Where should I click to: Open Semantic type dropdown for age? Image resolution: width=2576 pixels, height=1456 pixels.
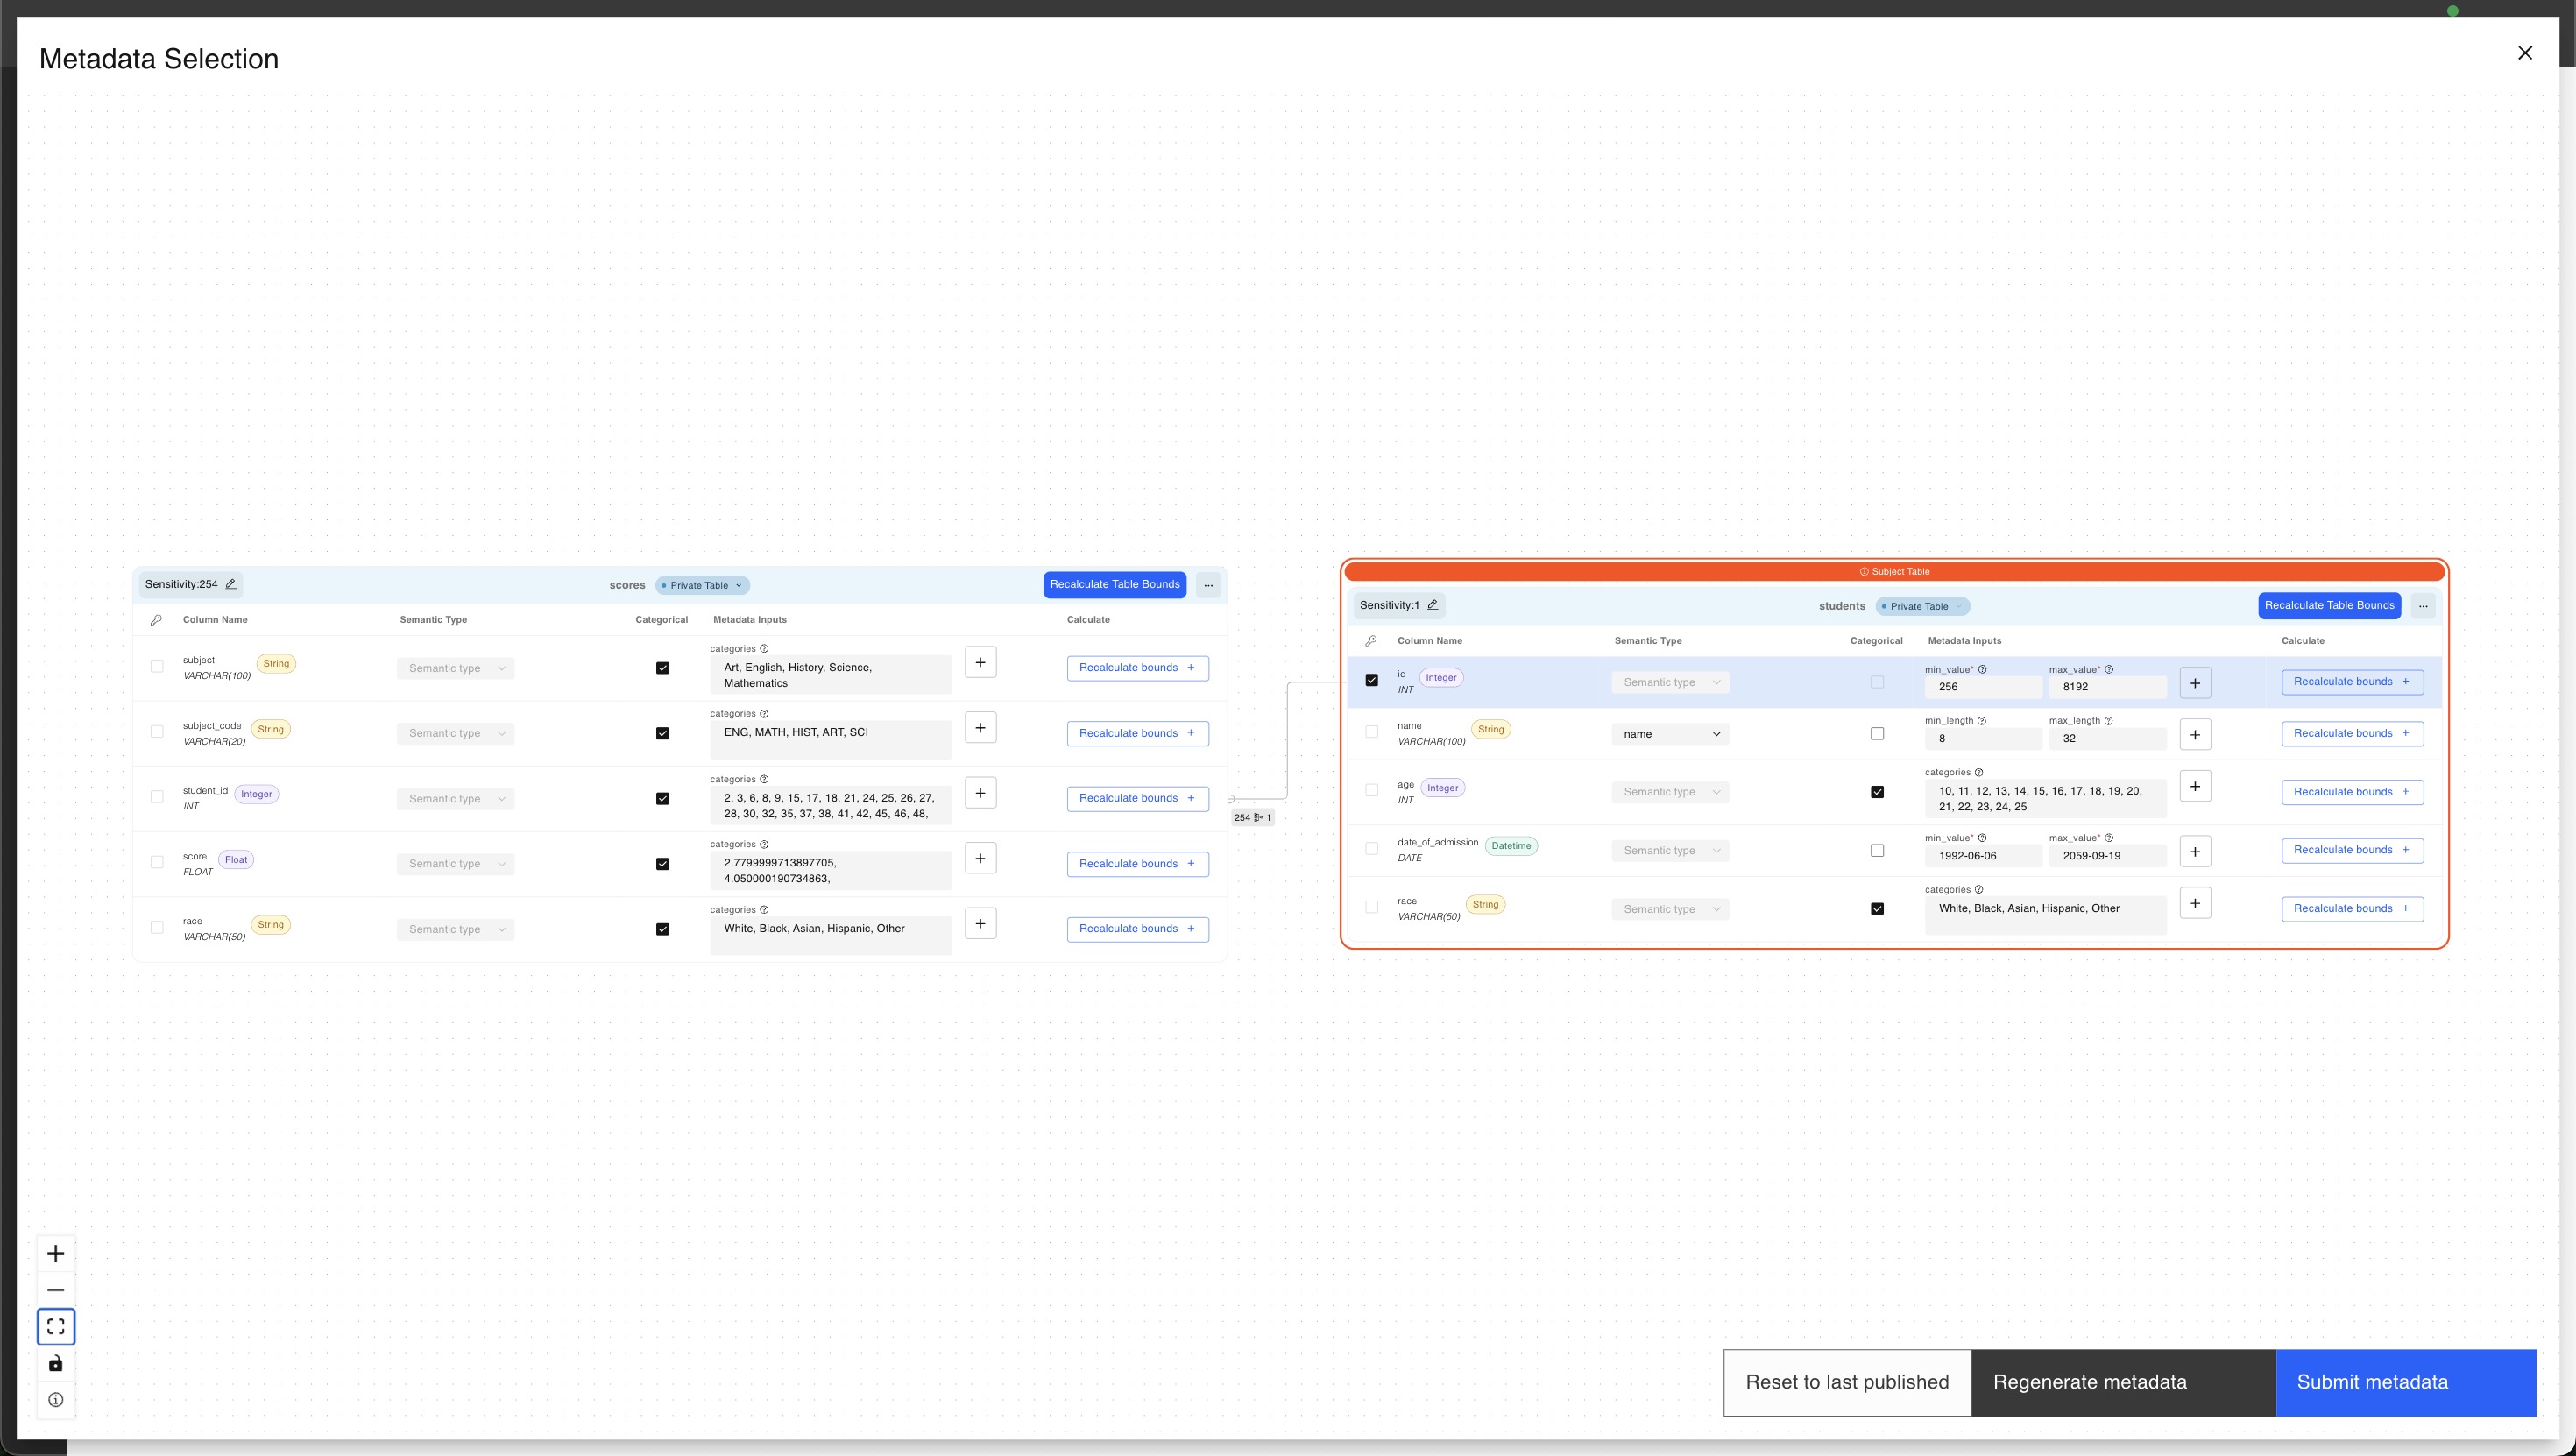(x=1670, y=792)
